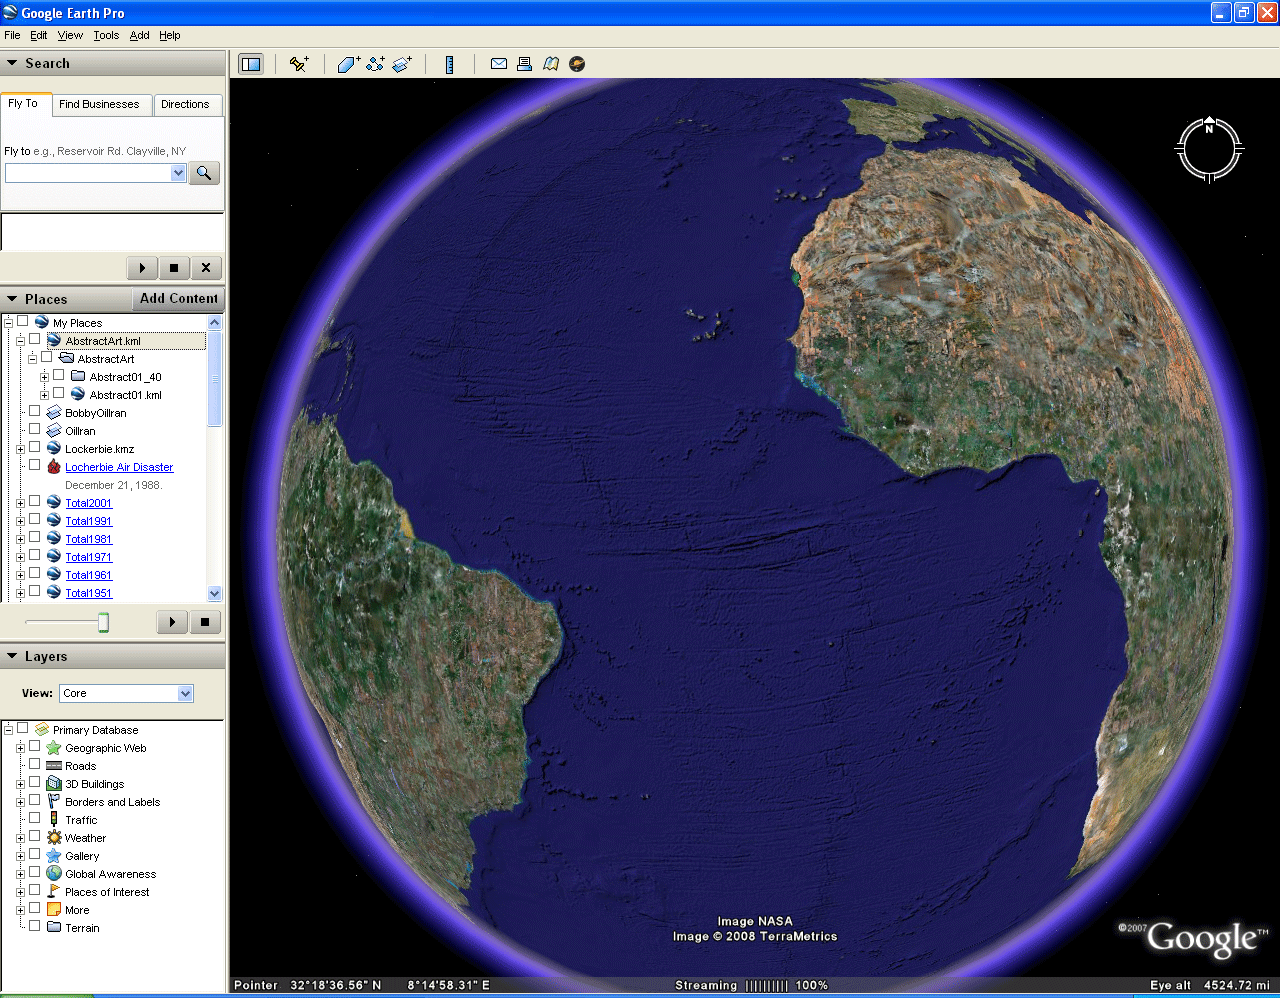Screen dimensions: 1280x998
Task: Add an image overlay from the toolbar
Action: coord(402,64)
